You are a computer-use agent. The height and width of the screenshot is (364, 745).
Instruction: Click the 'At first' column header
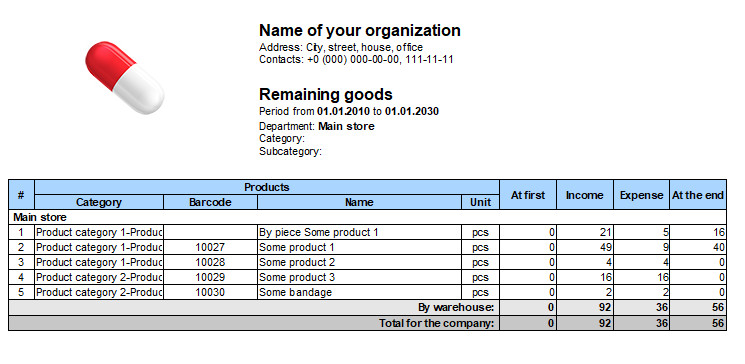(x=528, y=195)
